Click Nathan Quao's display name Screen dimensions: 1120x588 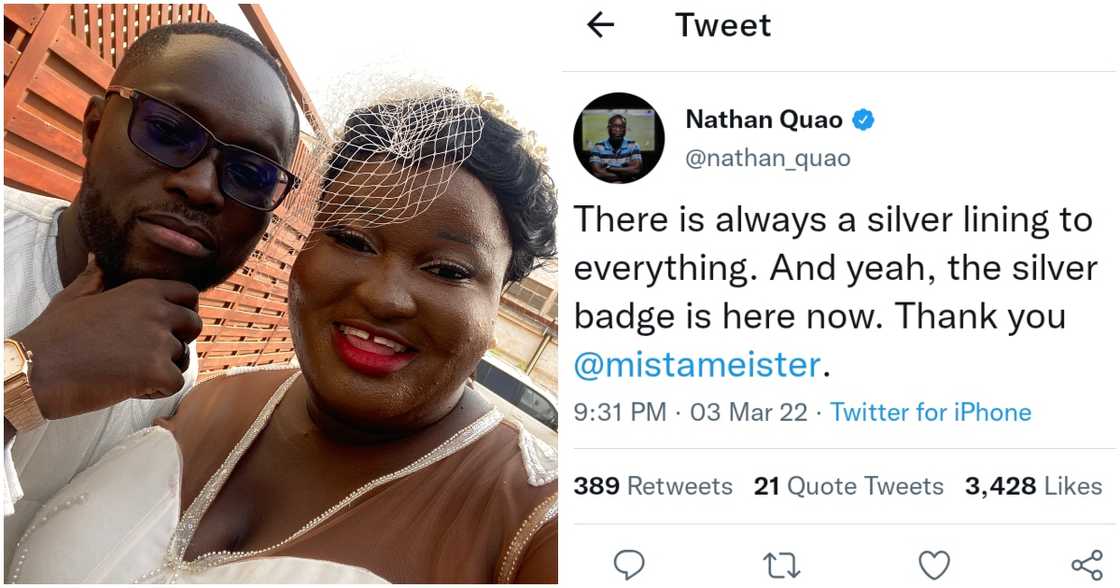[x=766, y=119]
